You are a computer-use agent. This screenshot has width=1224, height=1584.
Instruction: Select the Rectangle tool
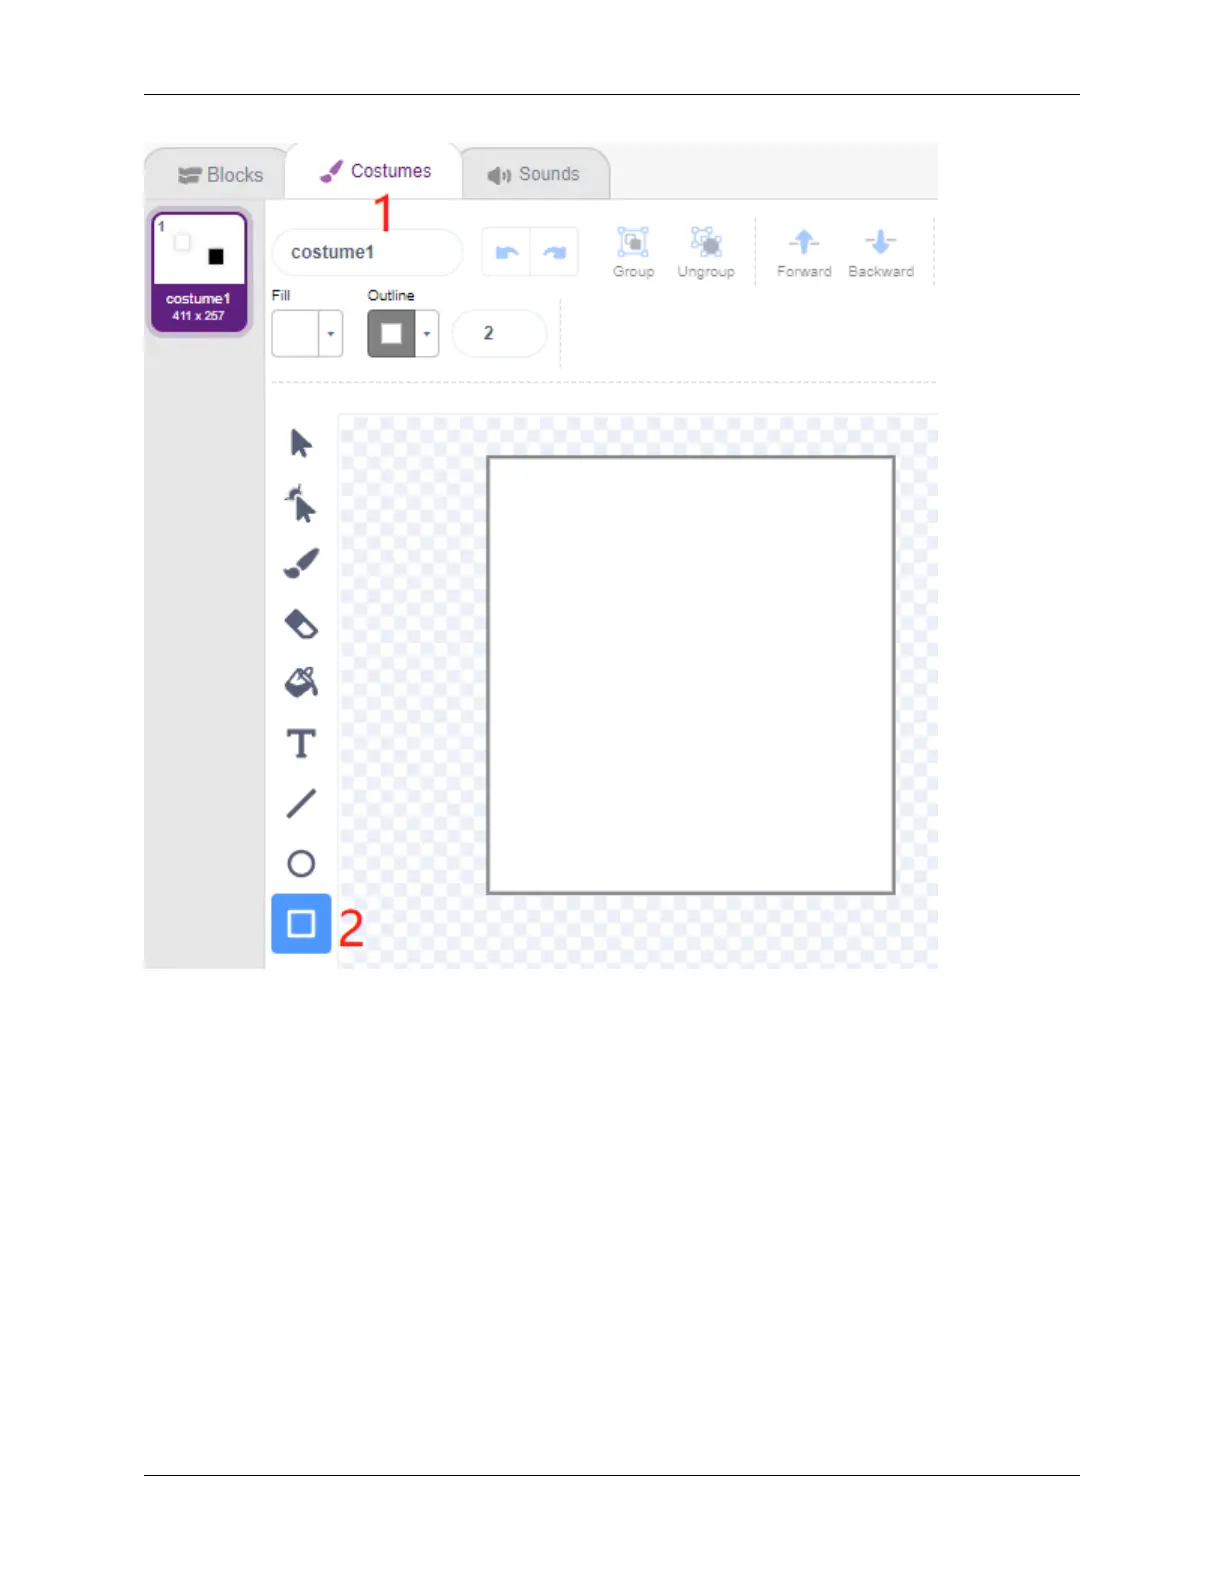(301, 923)
